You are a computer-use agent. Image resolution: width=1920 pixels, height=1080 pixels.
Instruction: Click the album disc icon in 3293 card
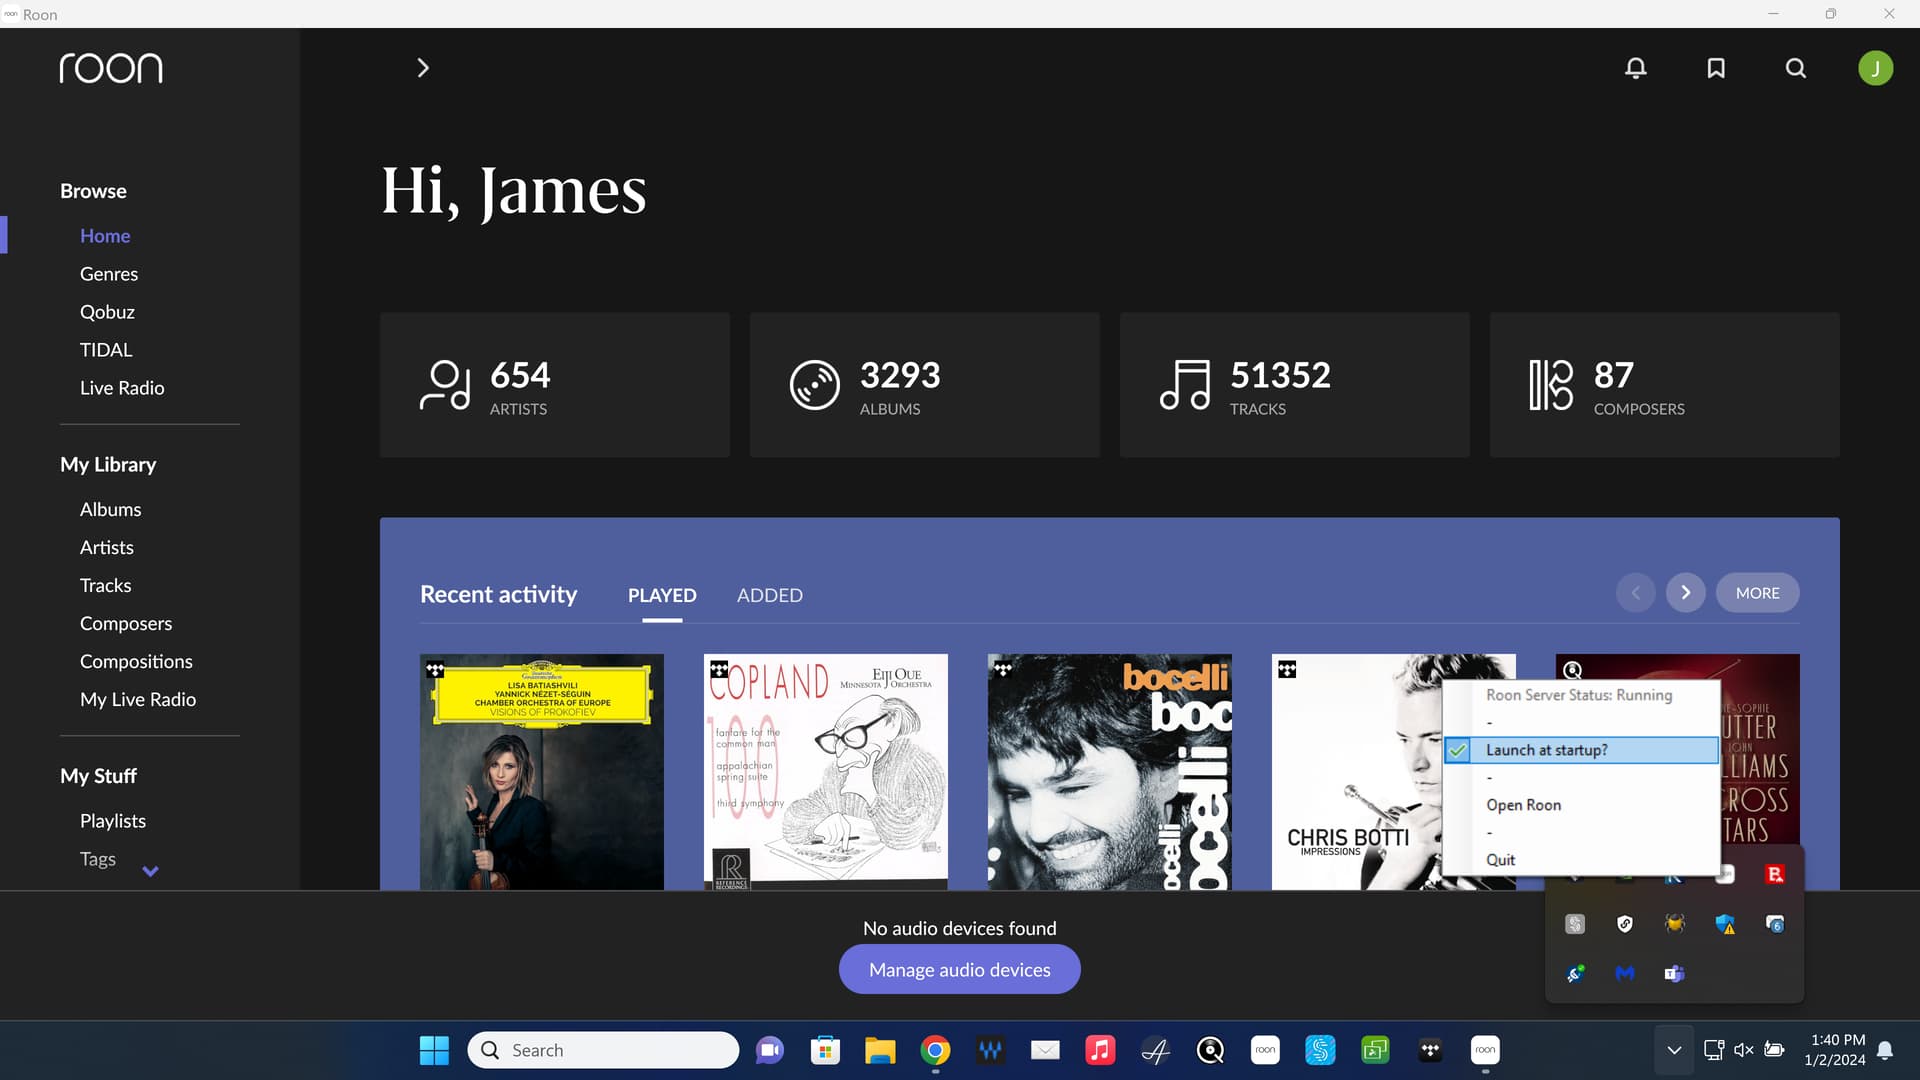coord(815,385)
